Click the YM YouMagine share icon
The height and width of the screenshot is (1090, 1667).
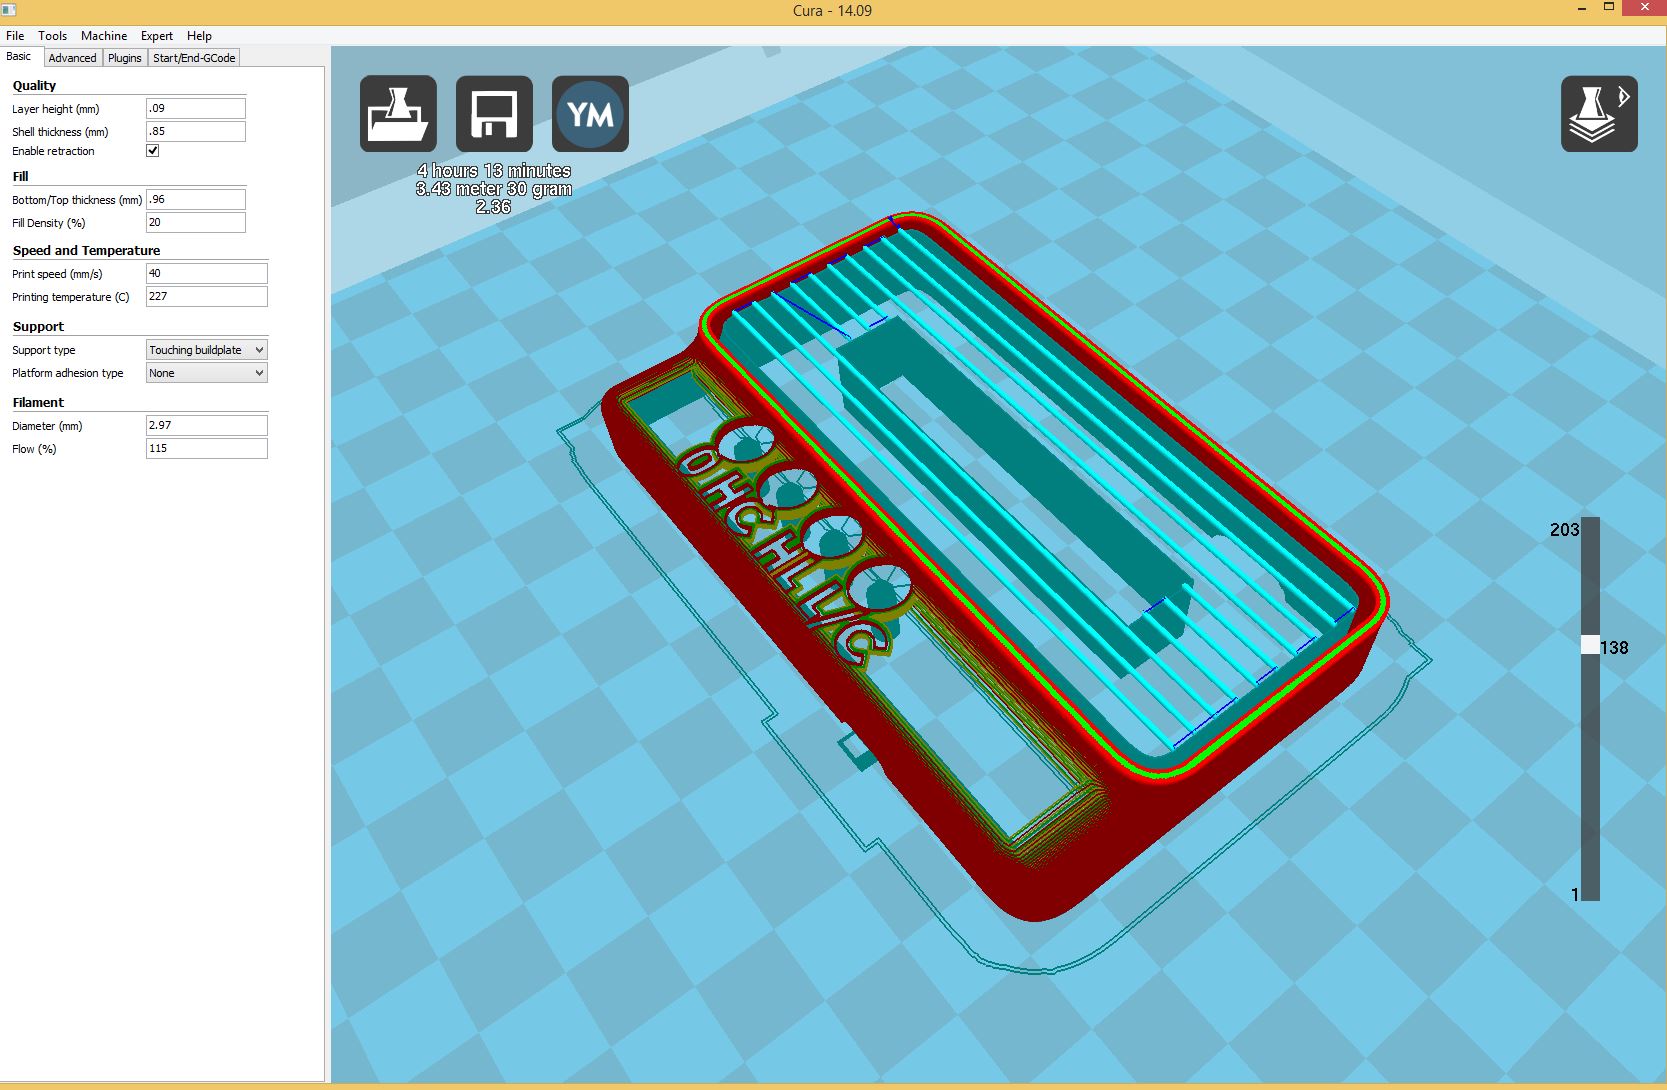[590, 114]
